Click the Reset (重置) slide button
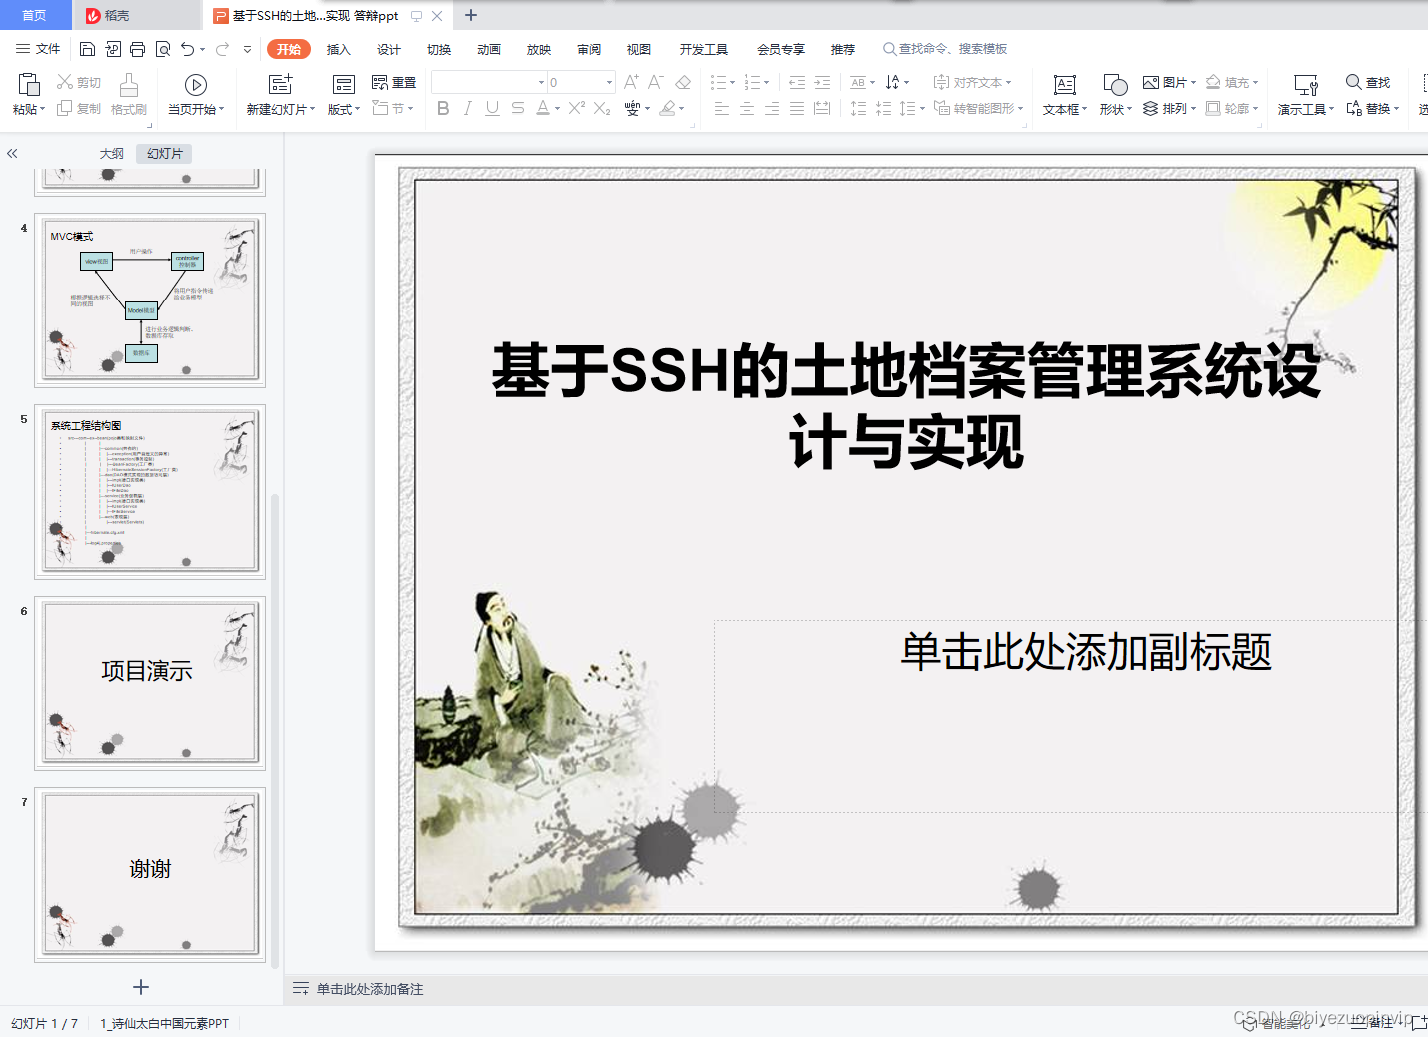1428x1037 pixels. (394, 82)
